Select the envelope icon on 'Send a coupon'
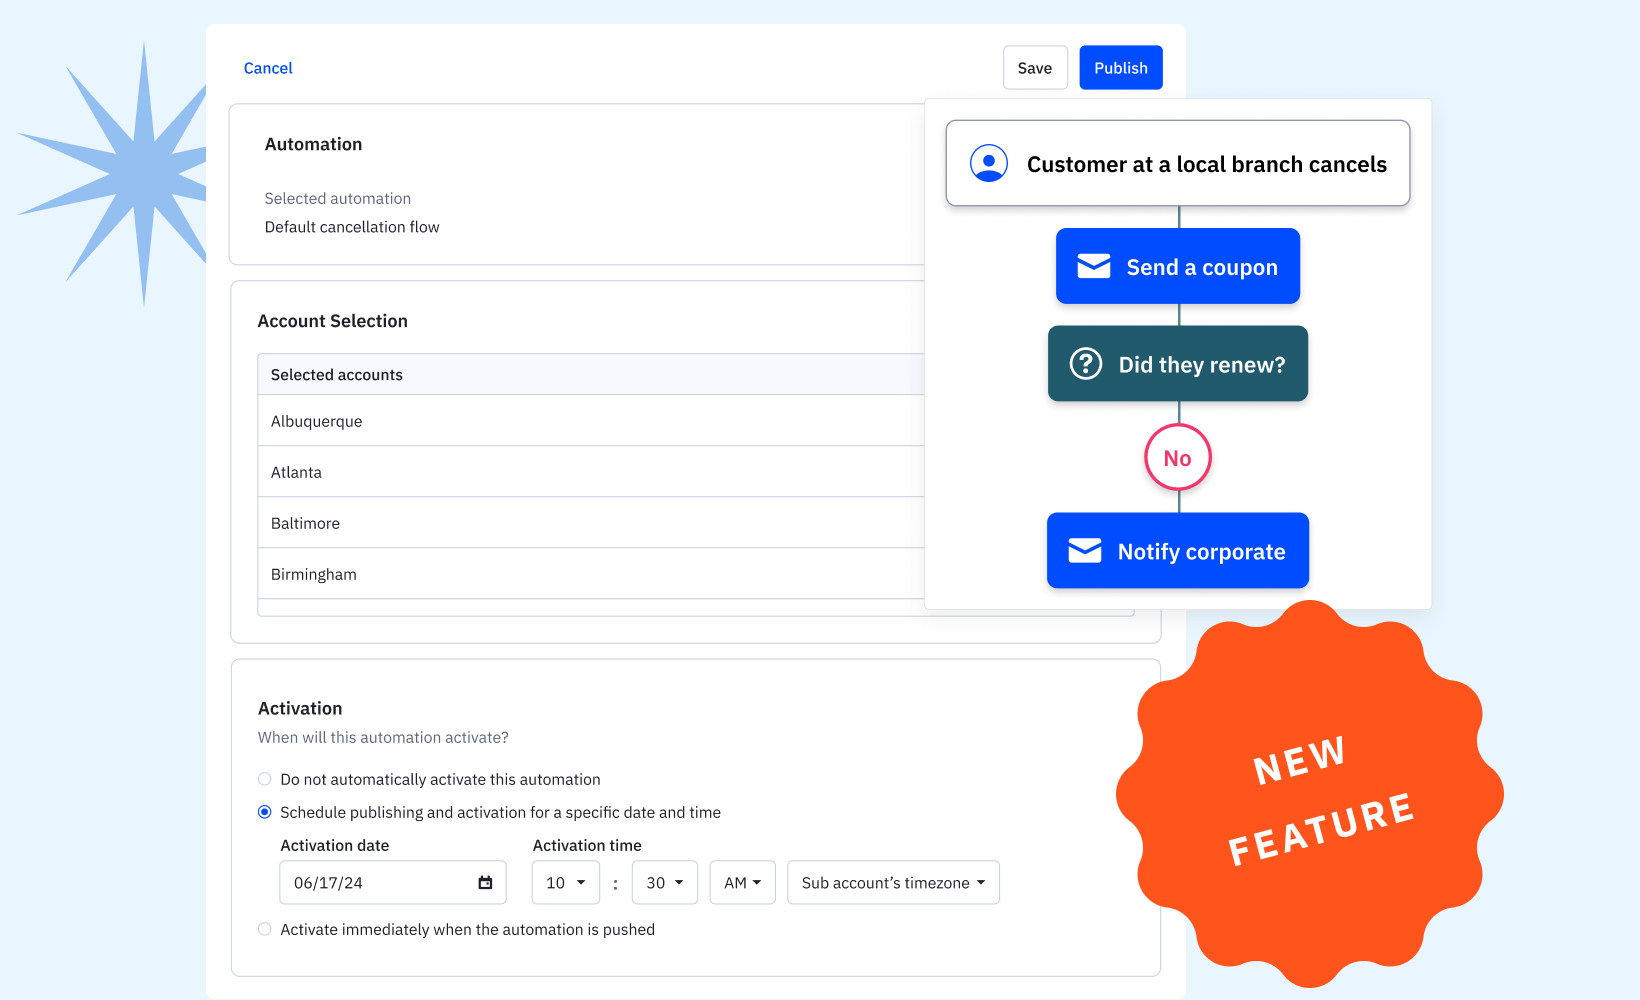This screenshot has height=1000, width=1640. (1093, 266)
